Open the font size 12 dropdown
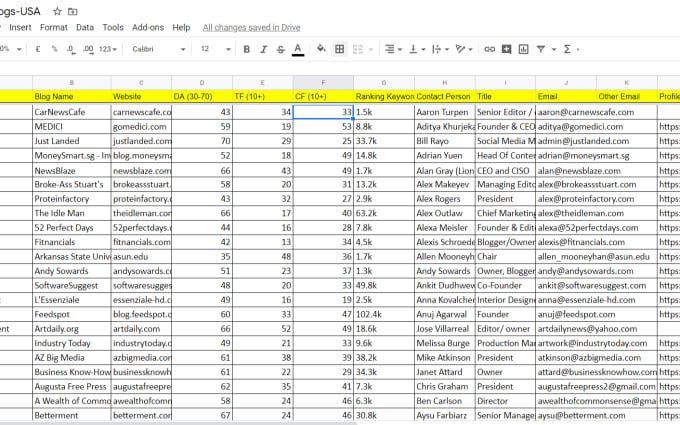This screenshot has height=425, width=680. pos(215,49)
